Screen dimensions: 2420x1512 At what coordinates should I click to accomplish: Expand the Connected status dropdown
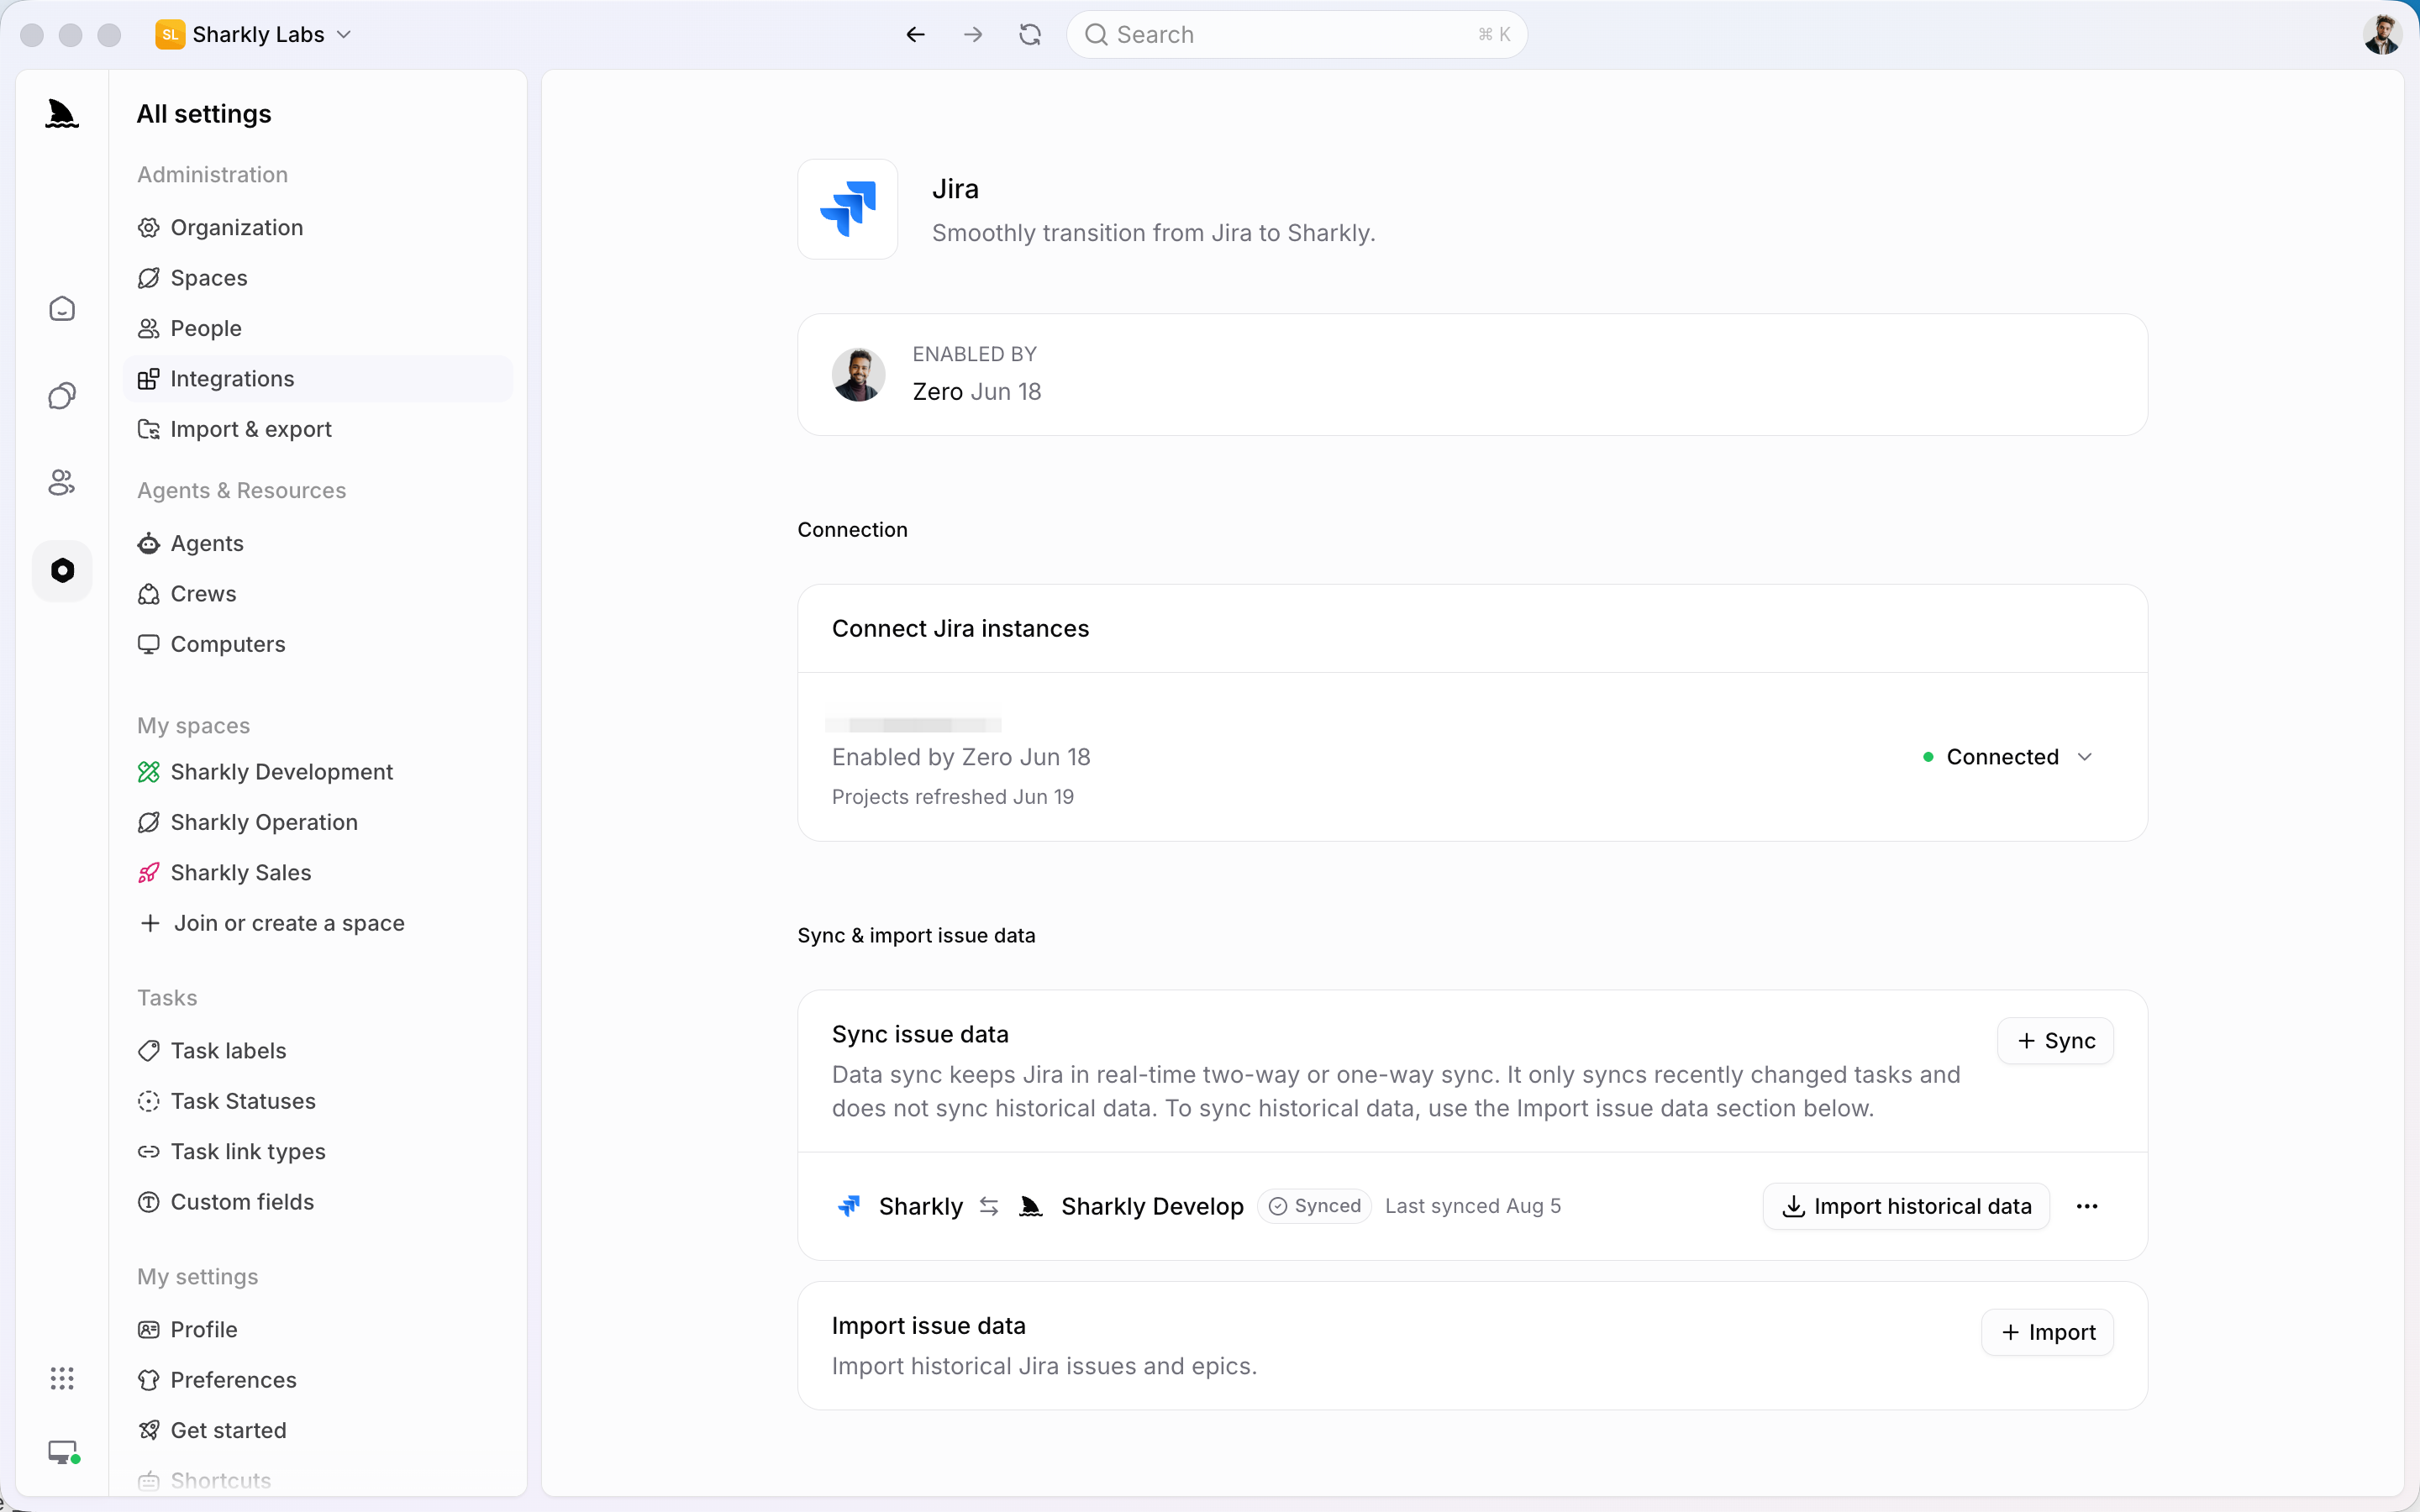[2008, 757]
